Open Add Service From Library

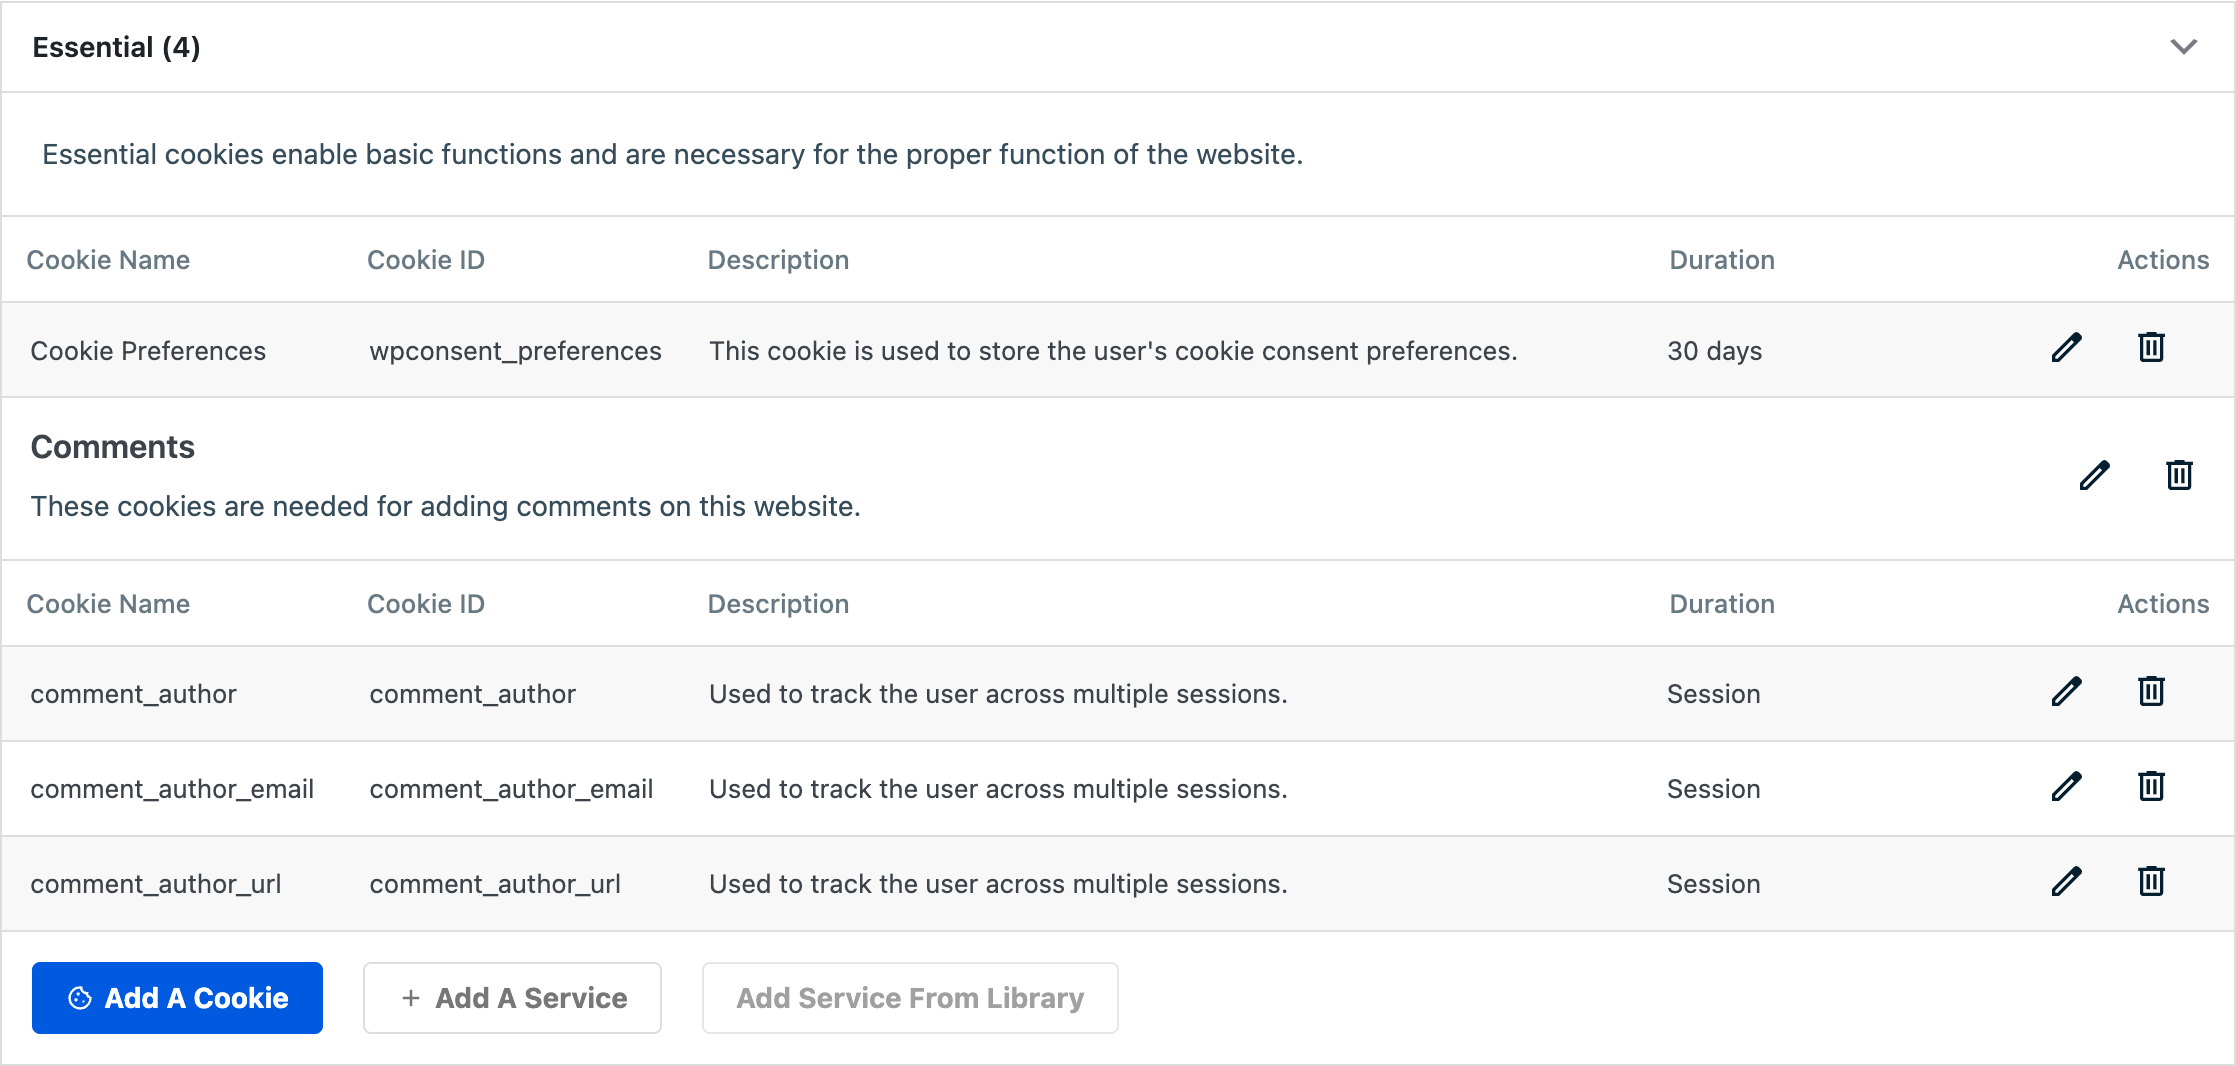(x=908, y=997)
